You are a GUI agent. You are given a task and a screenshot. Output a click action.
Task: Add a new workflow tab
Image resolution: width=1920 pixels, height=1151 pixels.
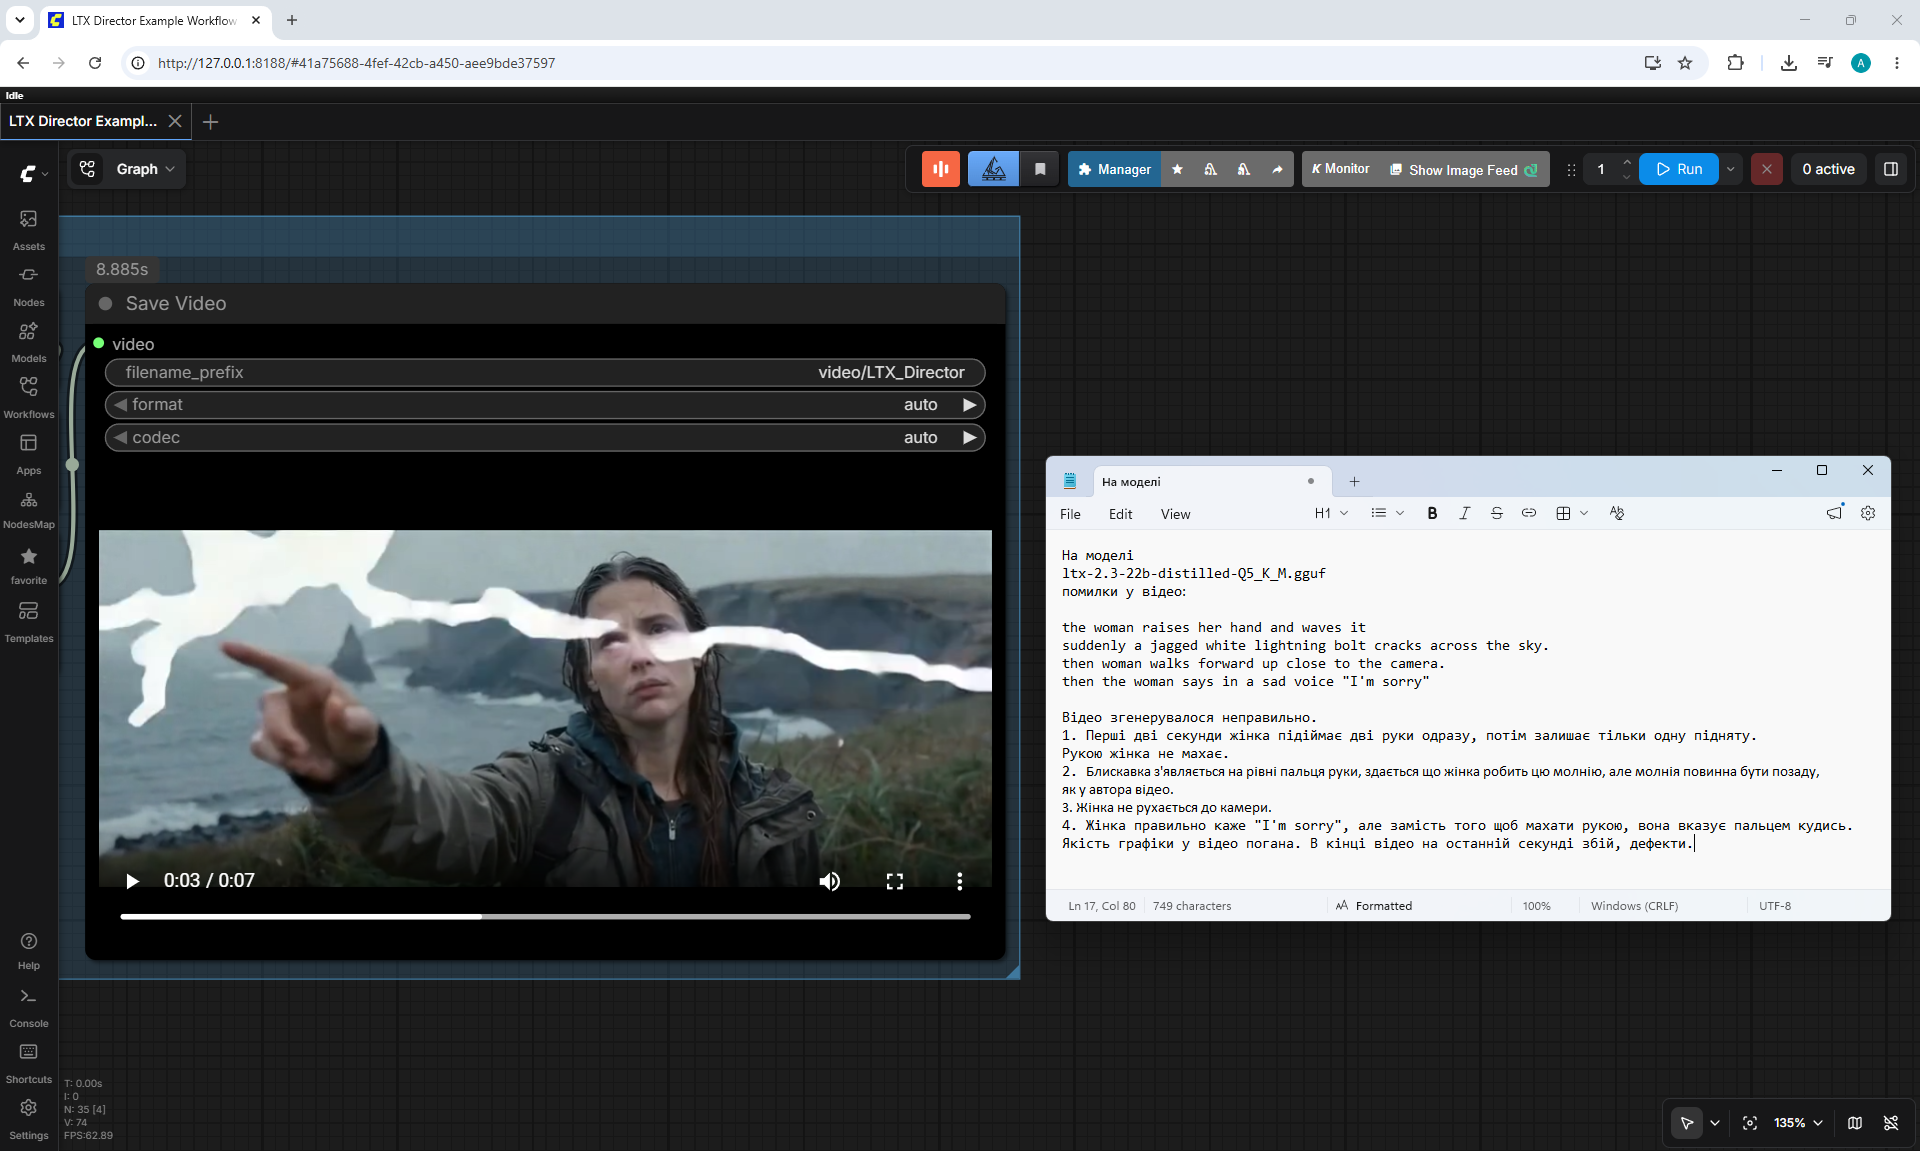tap(210, 122)
